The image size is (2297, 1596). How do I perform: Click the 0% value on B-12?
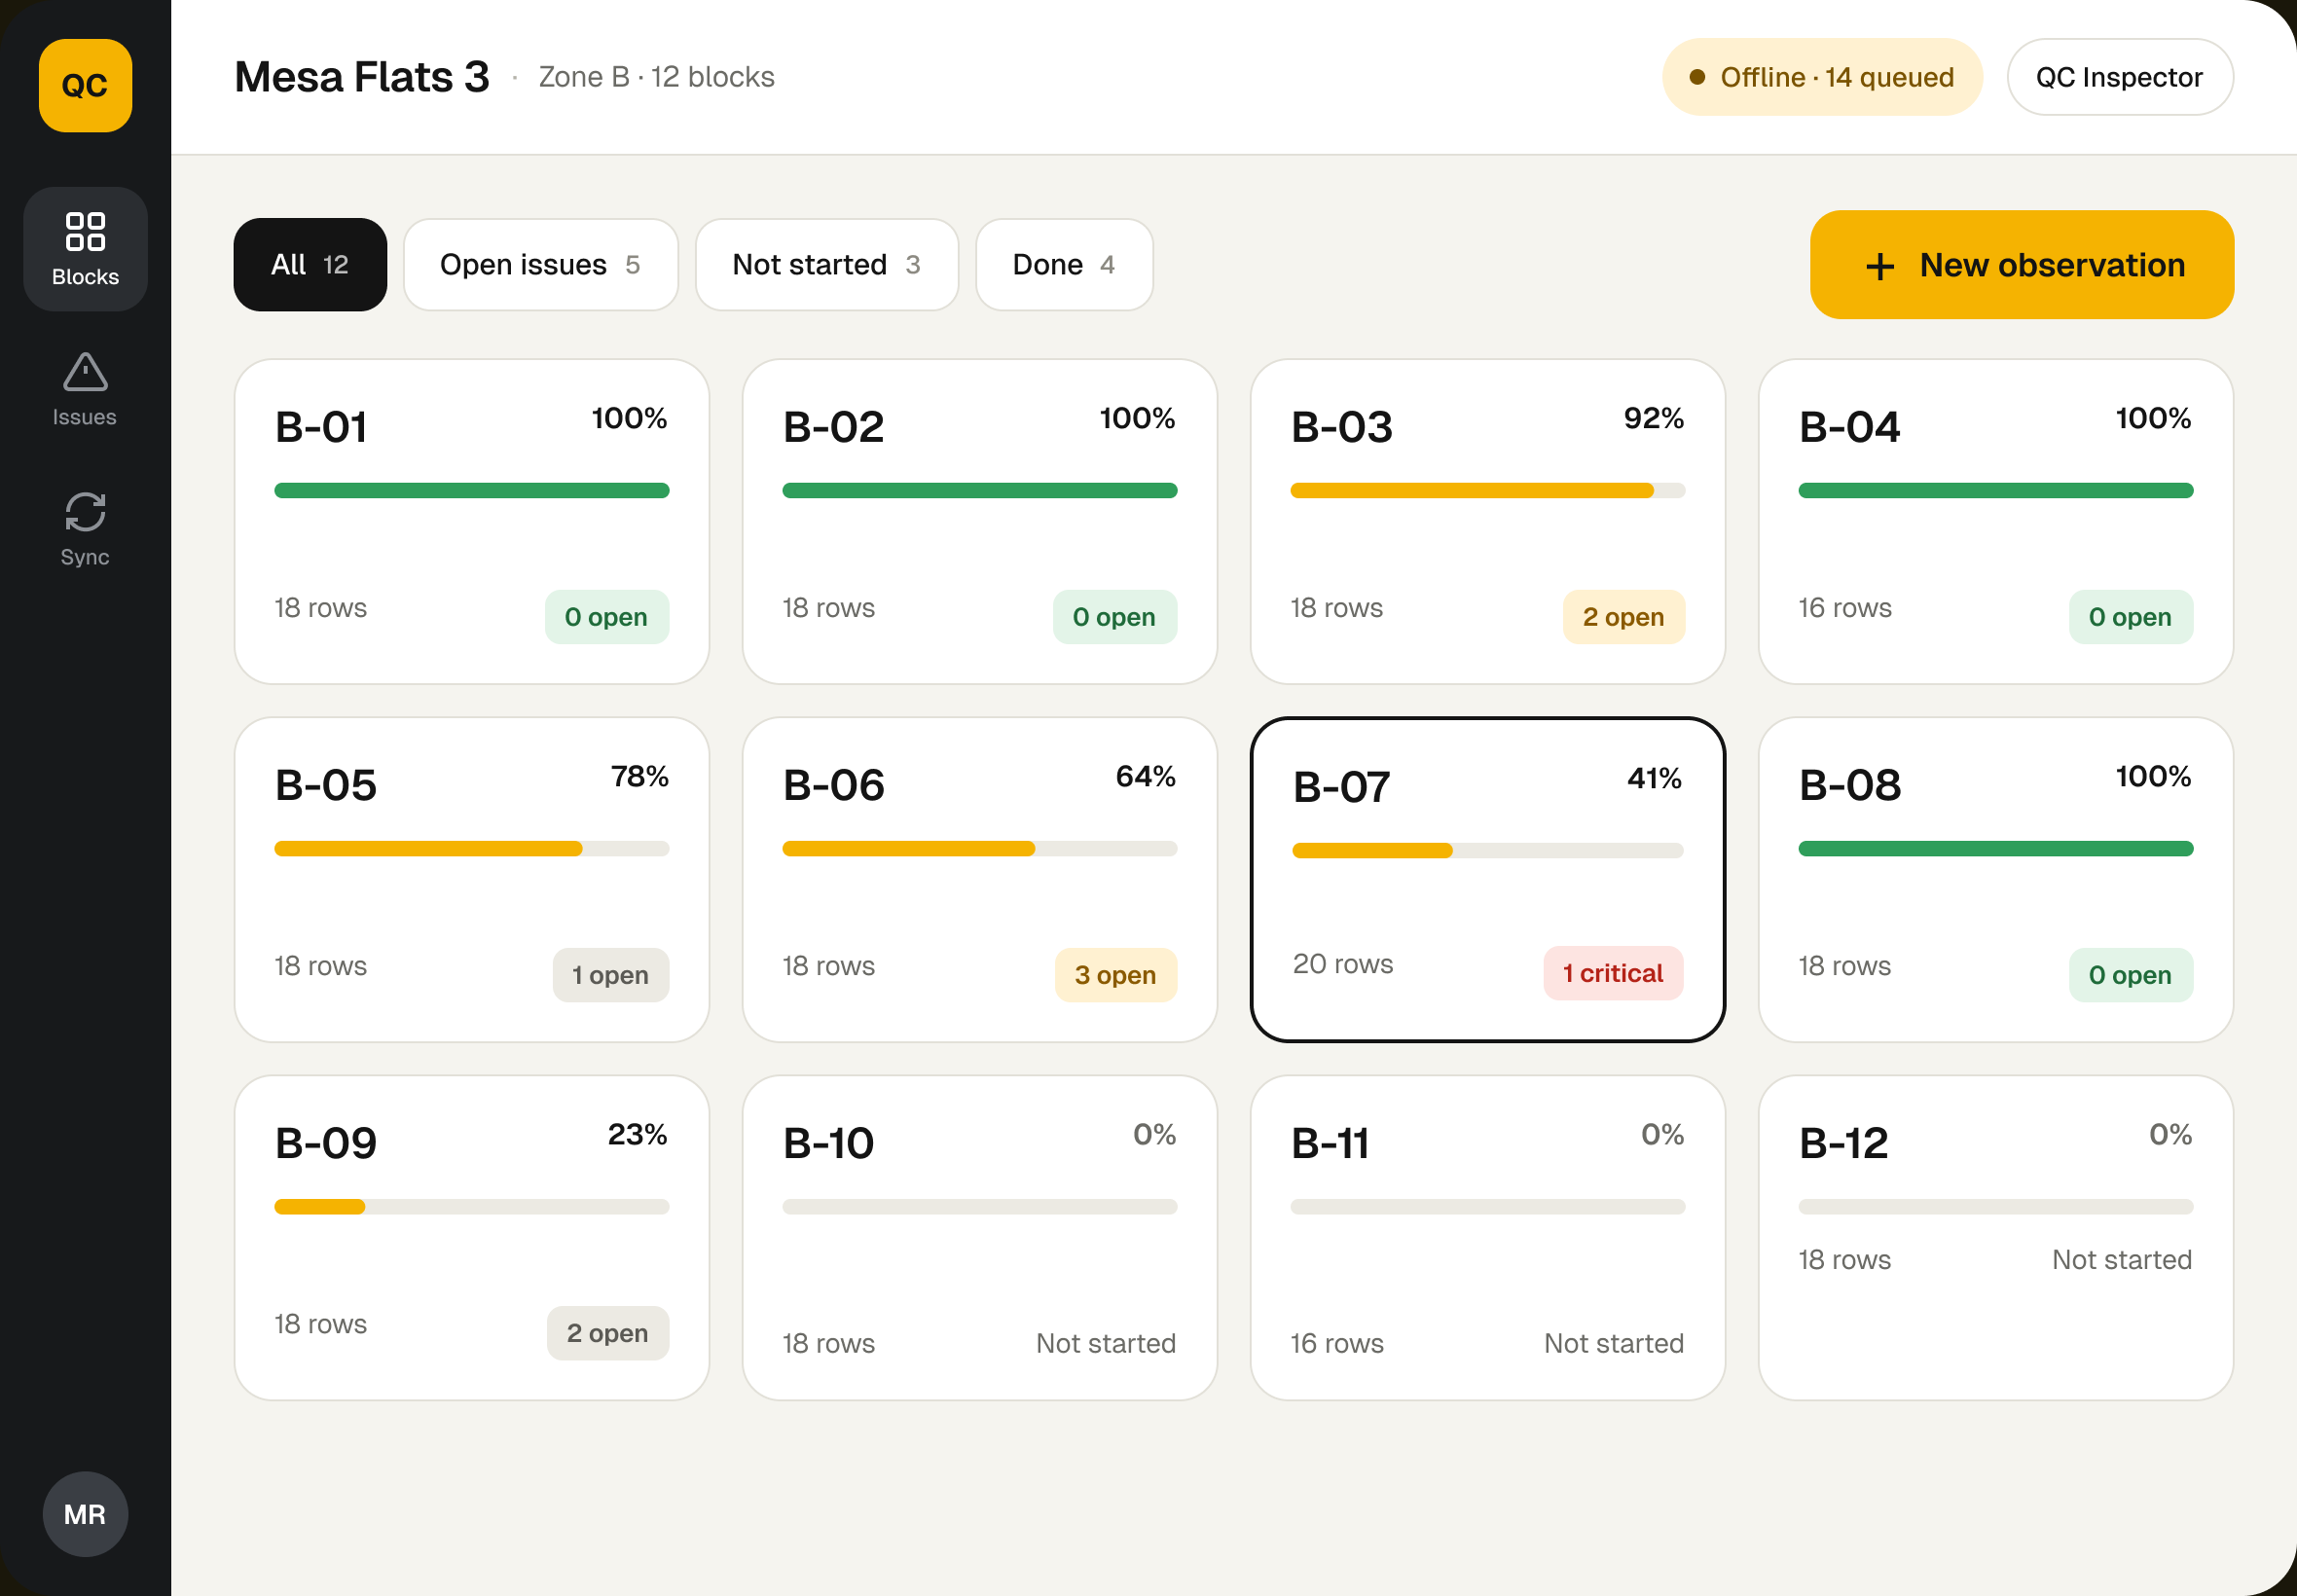[2170, 1134]
